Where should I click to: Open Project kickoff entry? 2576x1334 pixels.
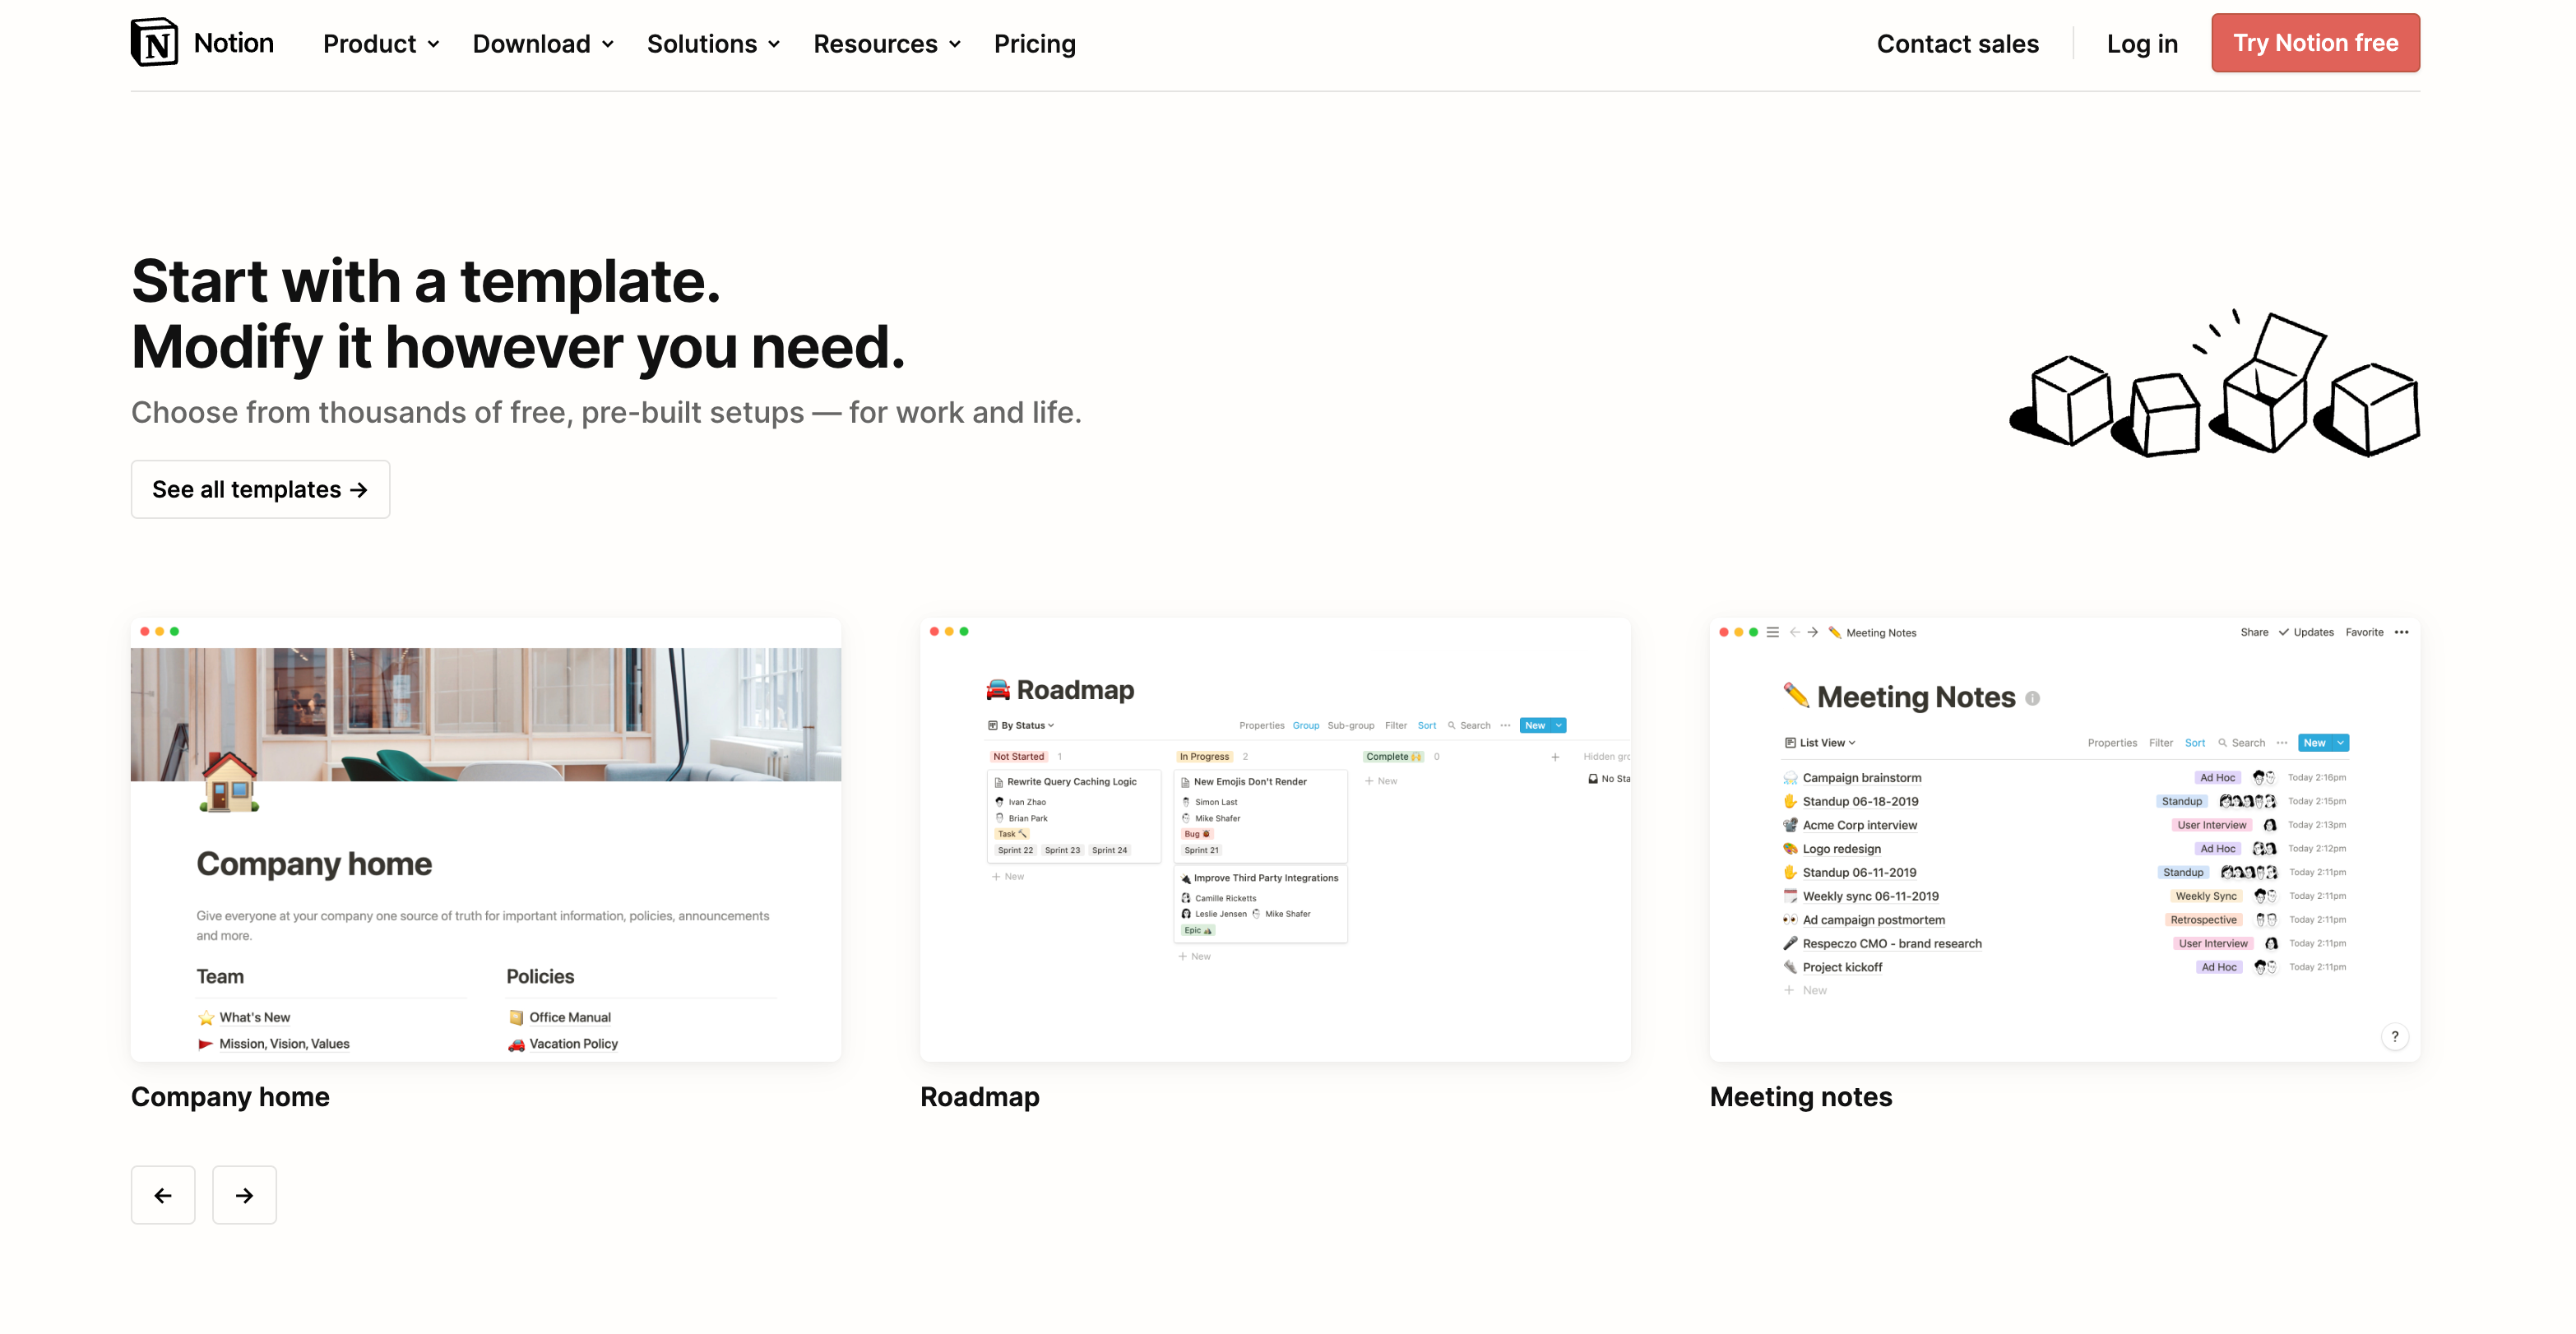tap(1842, 966)
